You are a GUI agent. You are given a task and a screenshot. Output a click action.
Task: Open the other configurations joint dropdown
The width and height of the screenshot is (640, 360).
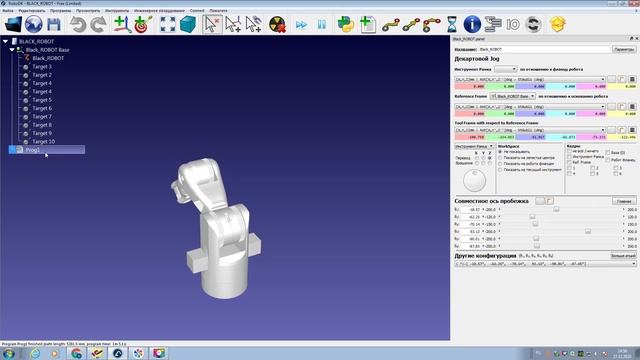click(545, 264)
